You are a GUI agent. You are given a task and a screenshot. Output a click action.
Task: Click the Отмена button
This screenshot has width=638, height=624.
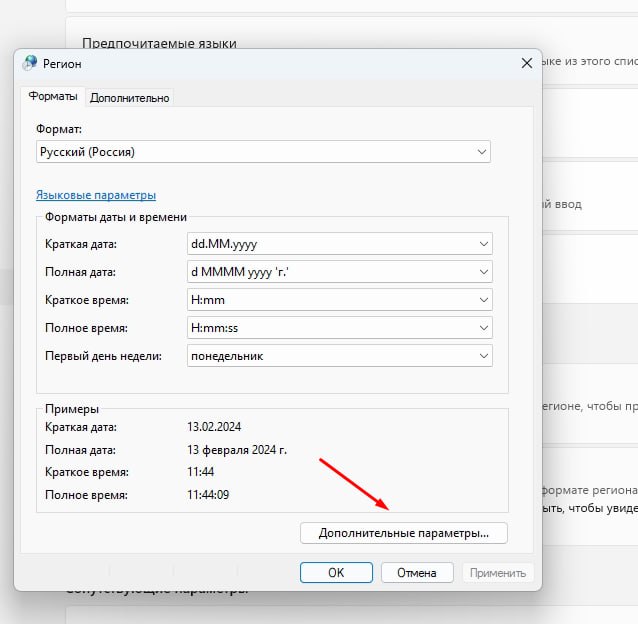coord(417,573)
